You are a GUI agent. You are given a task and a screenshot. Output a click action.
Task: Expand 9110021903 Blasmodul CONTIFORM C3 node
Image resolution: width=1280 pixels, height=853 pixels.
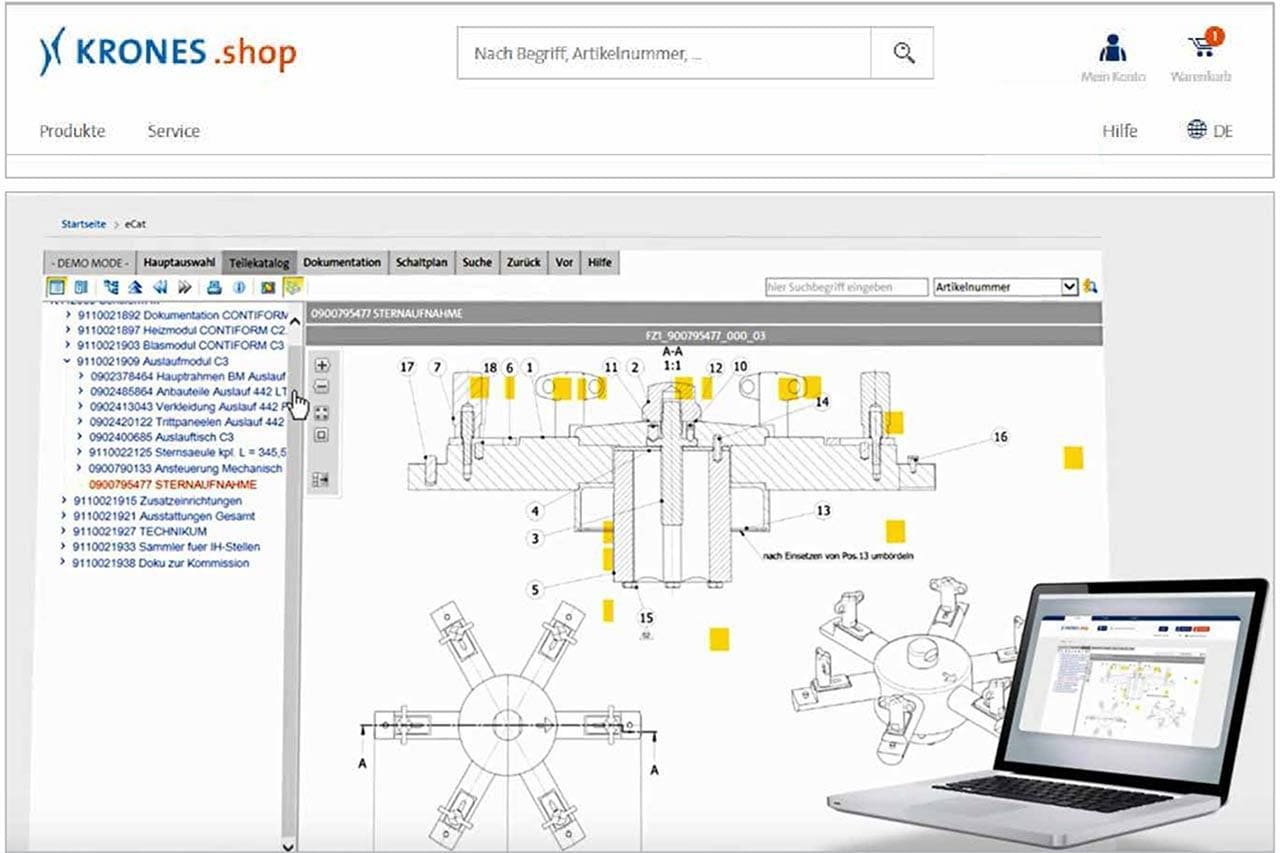[68, 345]
